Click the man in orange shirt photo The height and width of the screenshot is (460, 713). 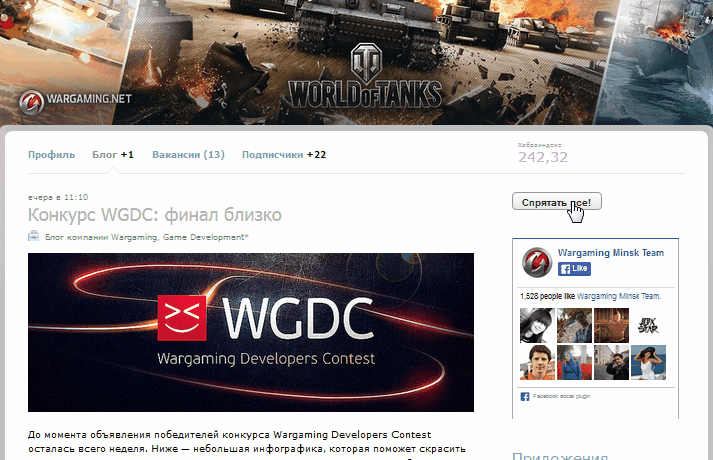pos(537,362)
